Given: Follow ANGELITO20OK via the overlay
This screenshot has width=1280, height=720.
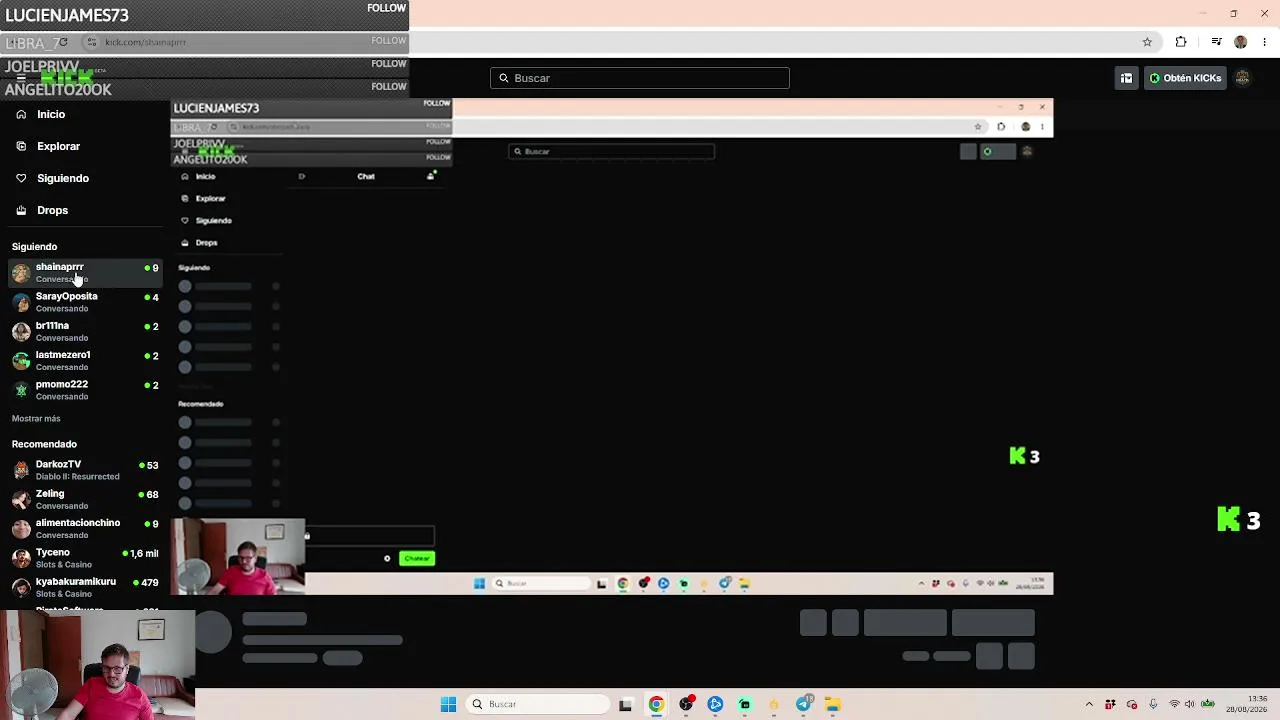Looking at the screenshot, I should 388,87.
